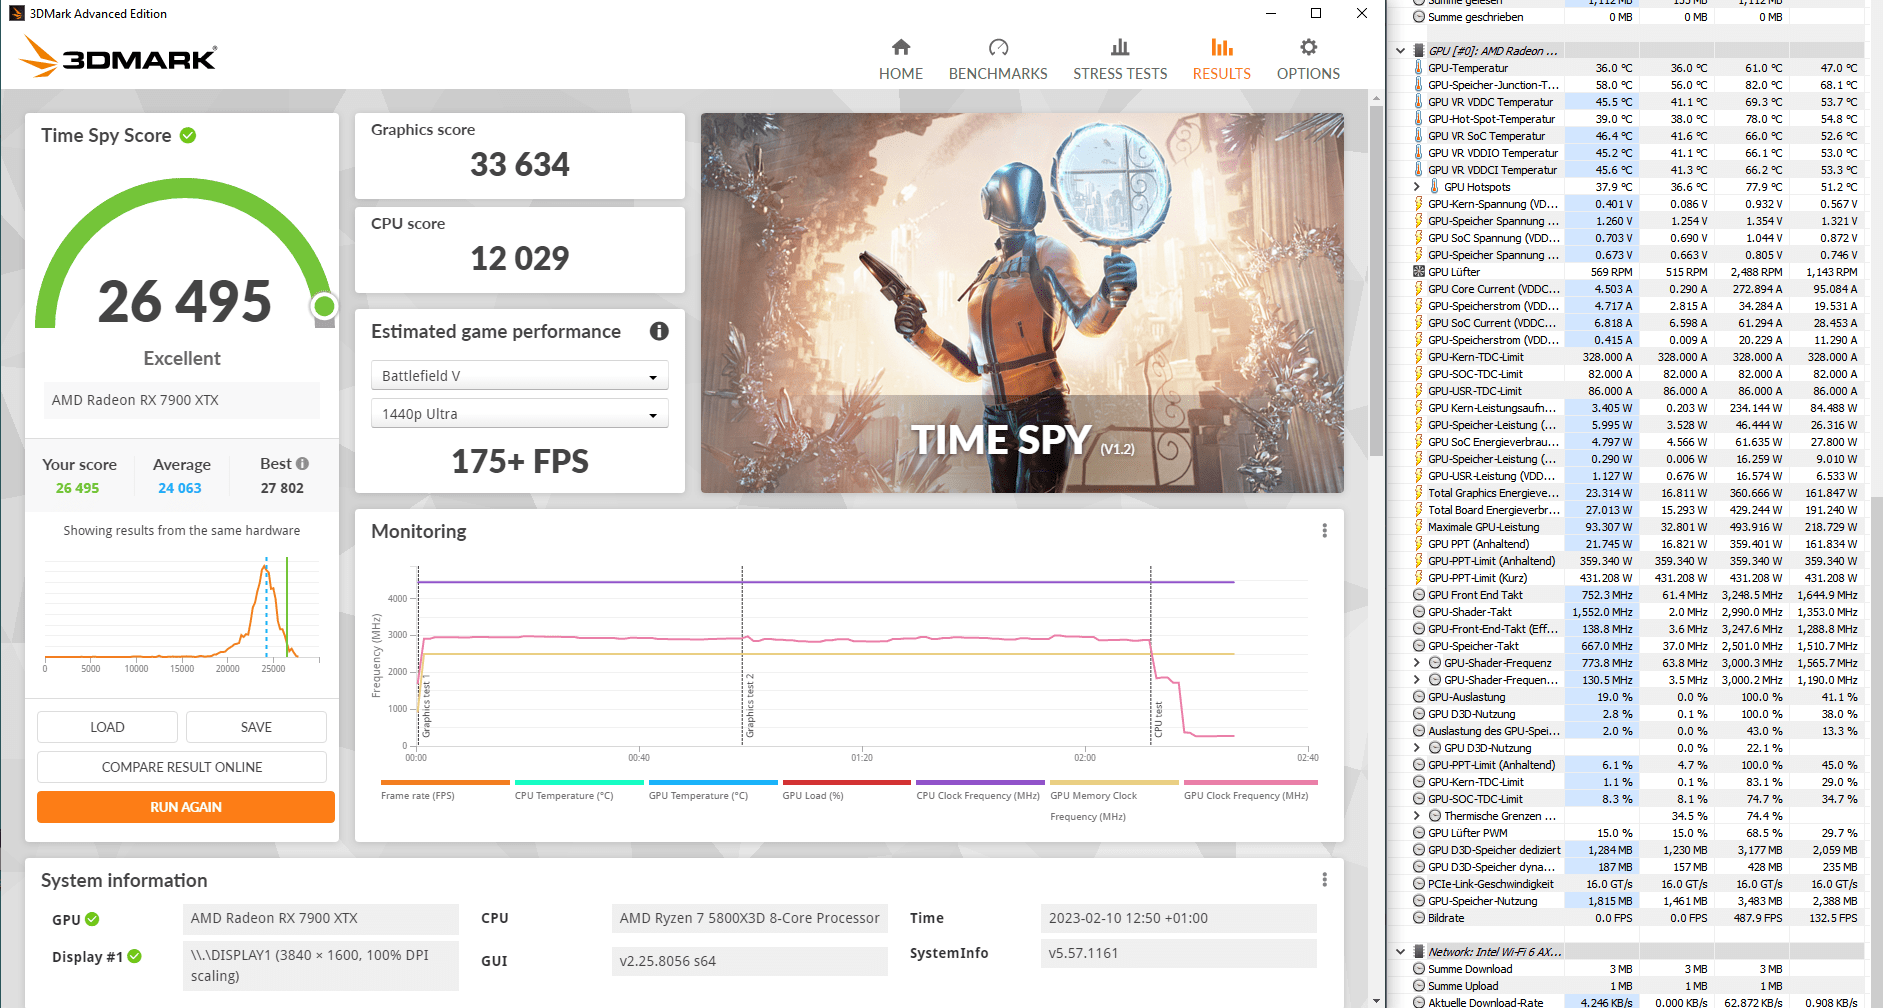Screen dimensions: 1883x1008
Task: Toggle the GPU Clock Frequency legend item
Action: (1250, 789)
